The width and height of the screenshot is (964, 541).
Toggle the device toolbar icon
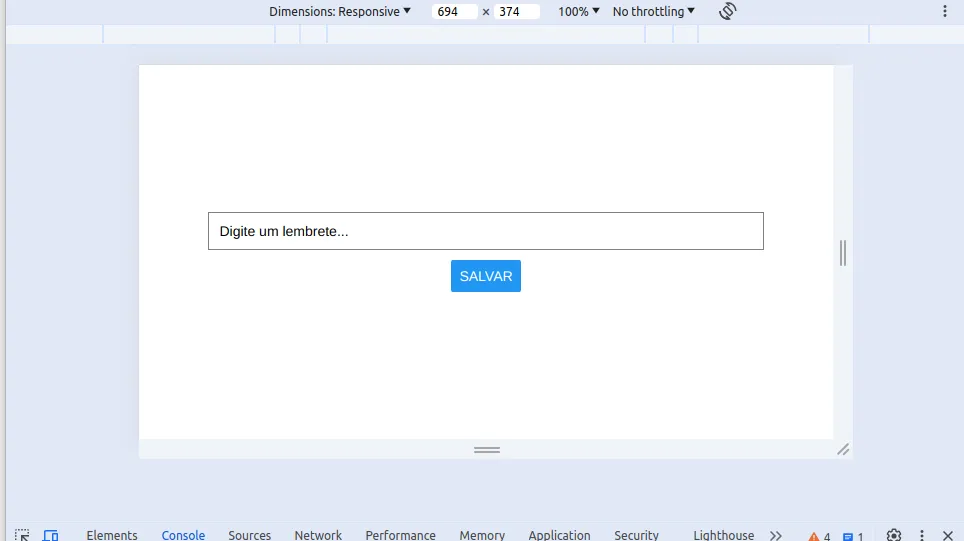(50, 535)
